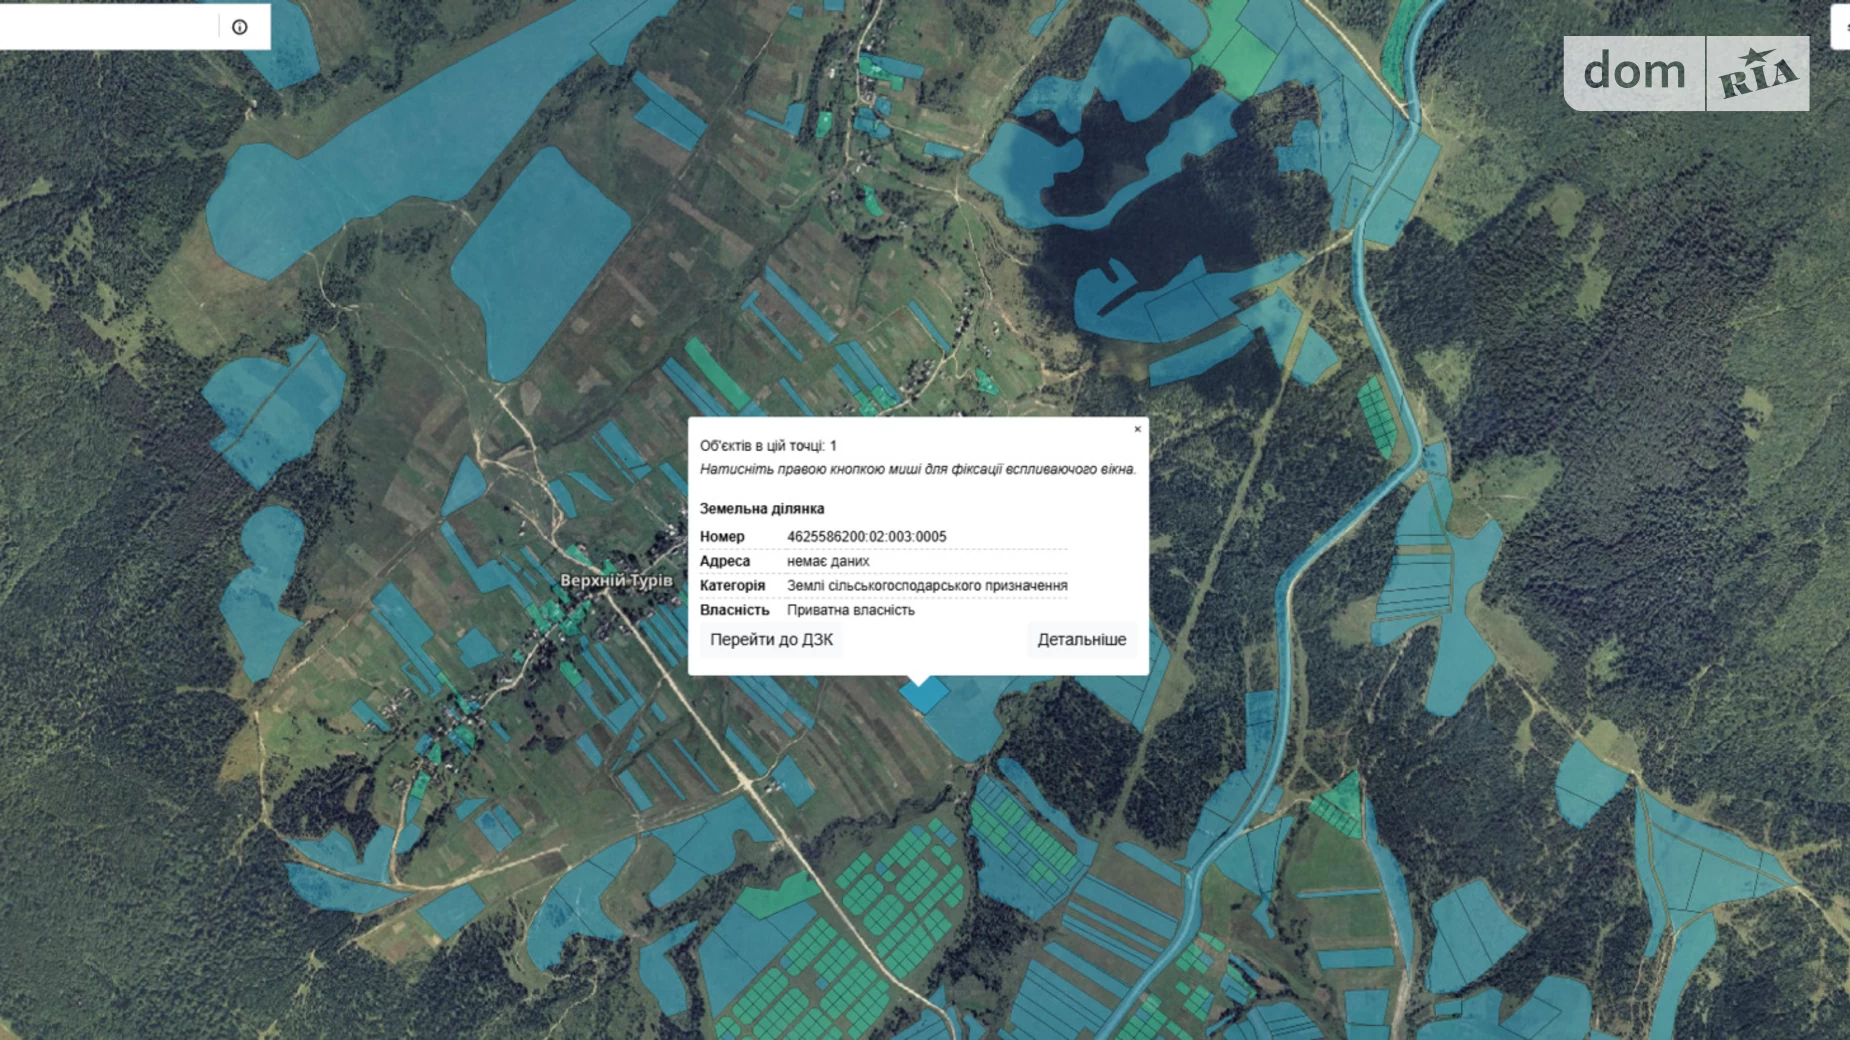Focus the map search input field
Image resolution: width=1850 pixels, height=1040 pixels.
[x=105, y=27]
